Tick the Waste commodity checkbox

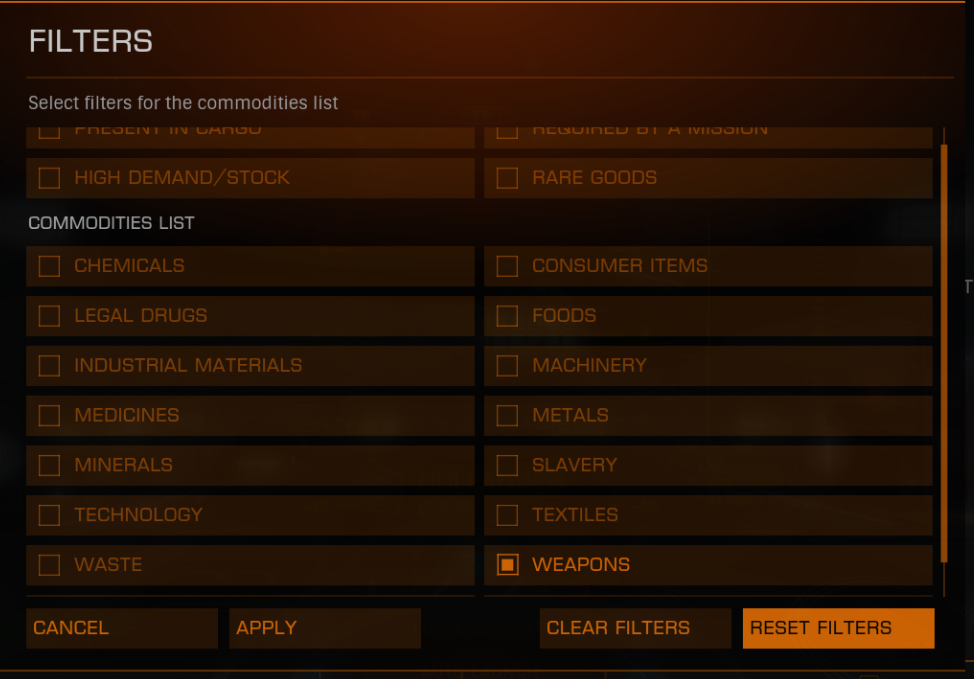coord(49,565)
